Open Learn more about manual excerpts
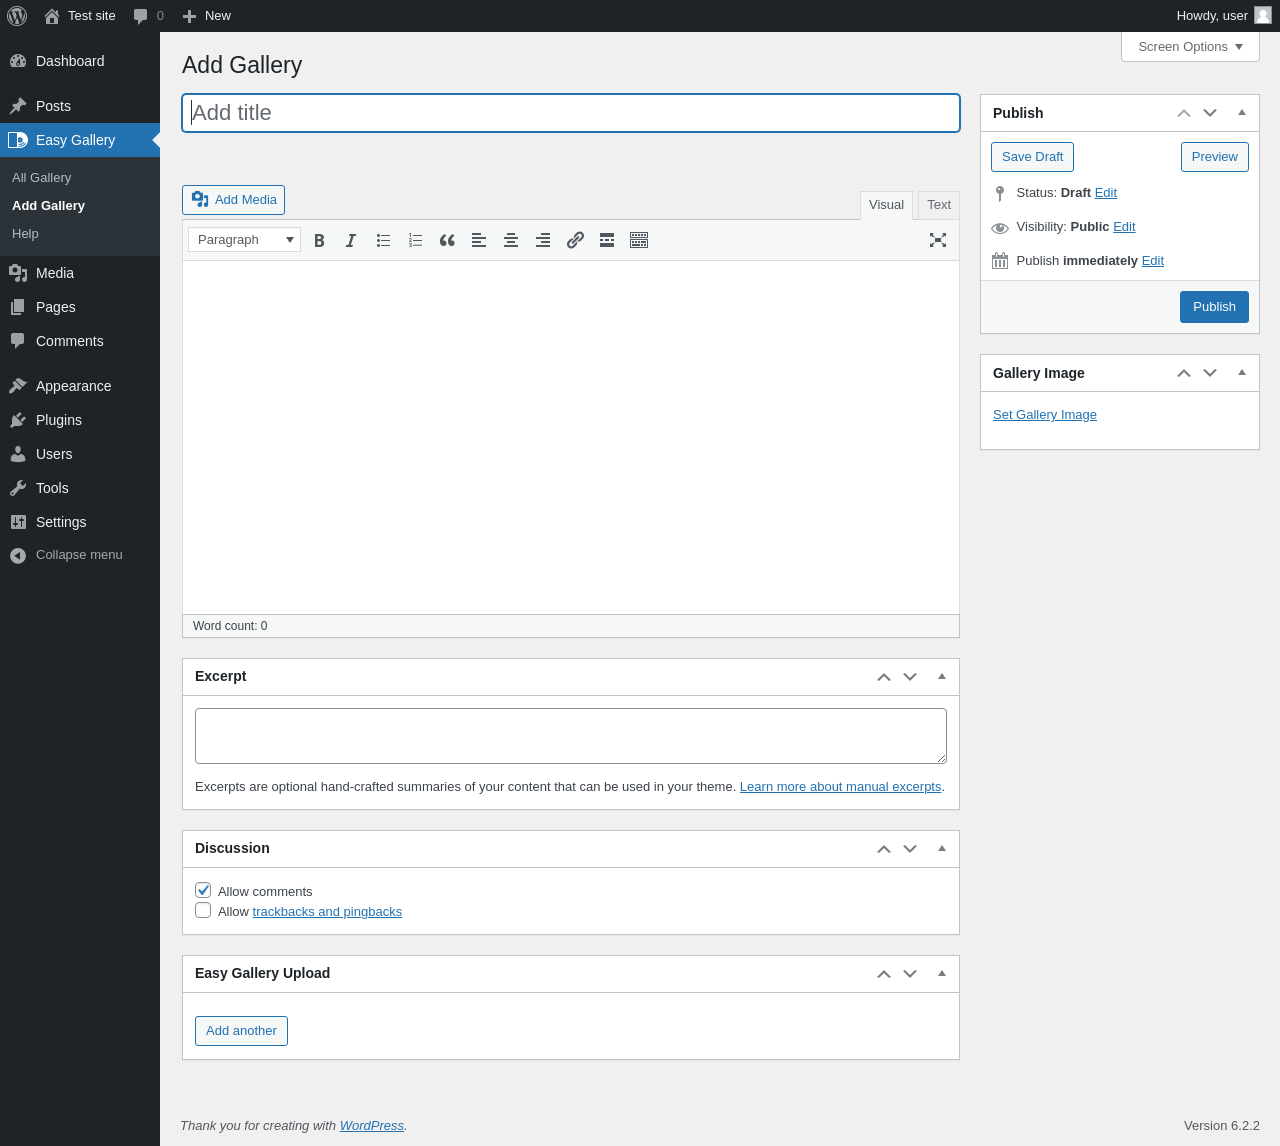The width and height of the screenshot is (1280, 1146). [840, 787]
